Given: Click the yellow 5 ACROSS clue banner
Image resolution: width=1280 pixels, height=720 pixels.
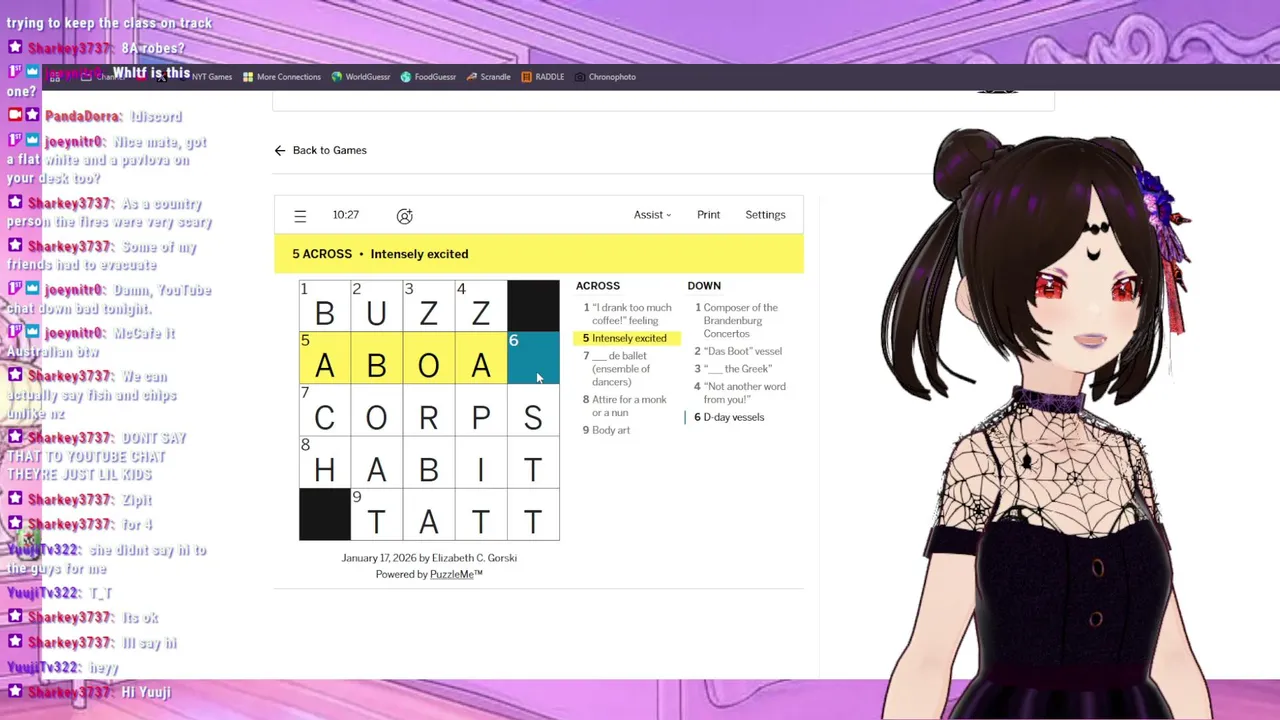Looking at the screenshot, I should tap(539, 254).
